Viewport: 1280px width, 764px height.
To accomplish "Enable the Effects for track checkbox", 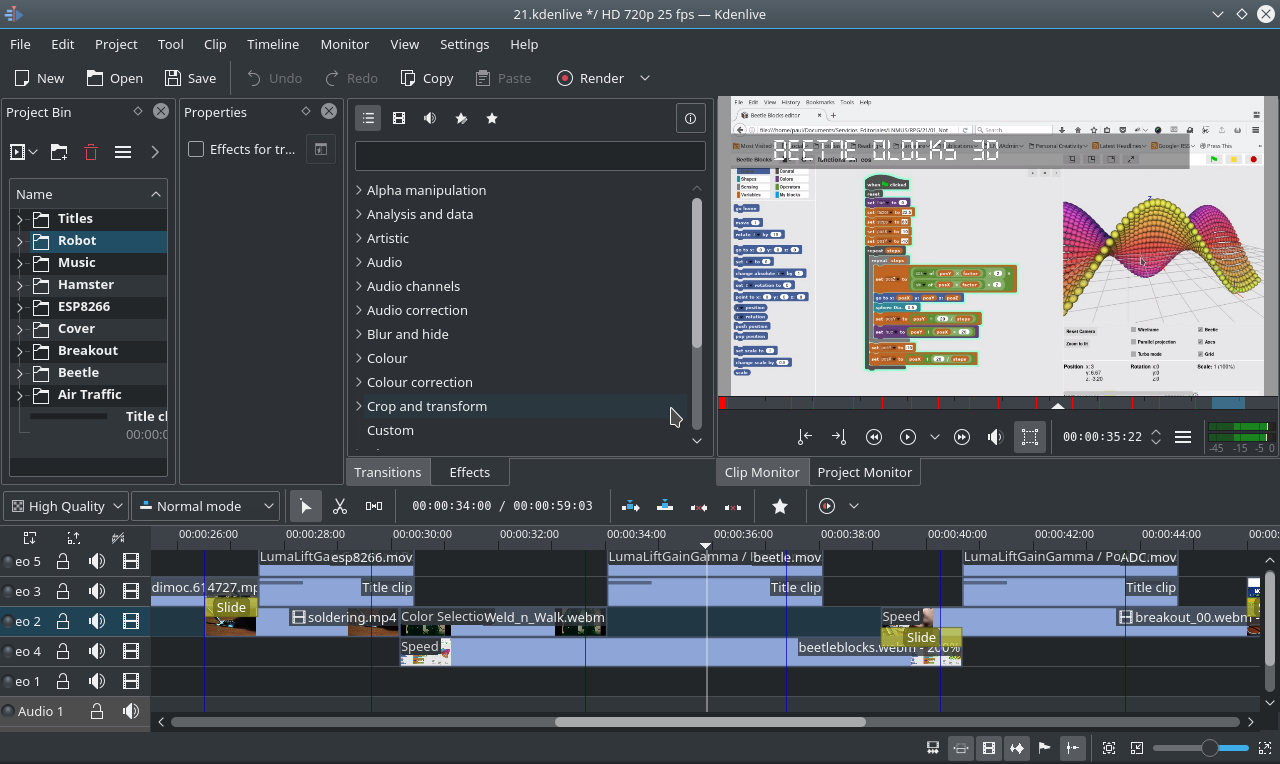I will (196, 149).
